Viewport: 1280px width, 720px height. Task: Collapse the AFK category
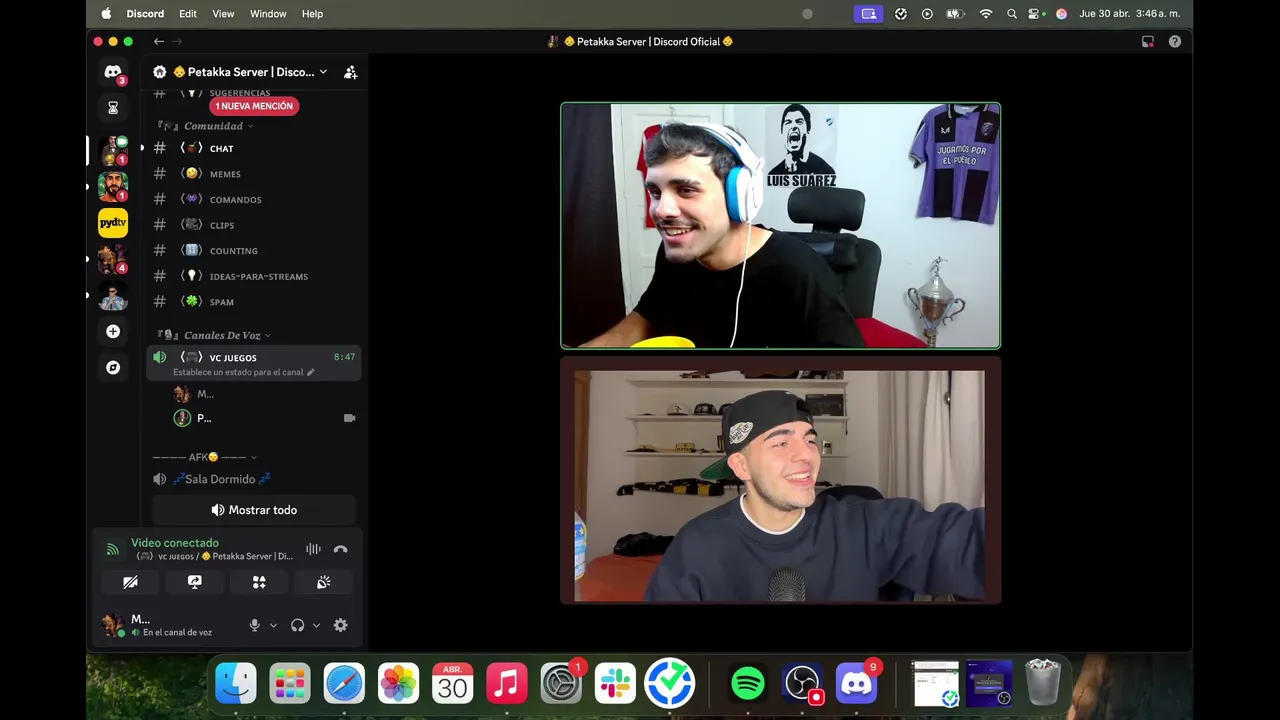click(204, 457)
